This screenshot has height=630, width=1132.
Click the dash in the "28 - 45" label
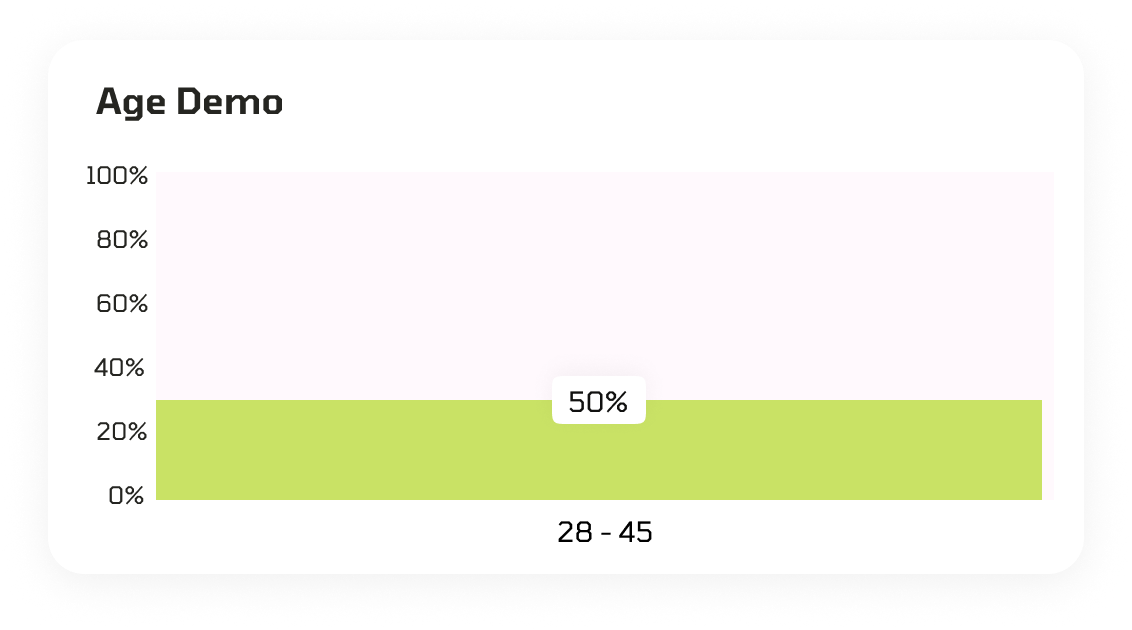(x=606, y=534)
